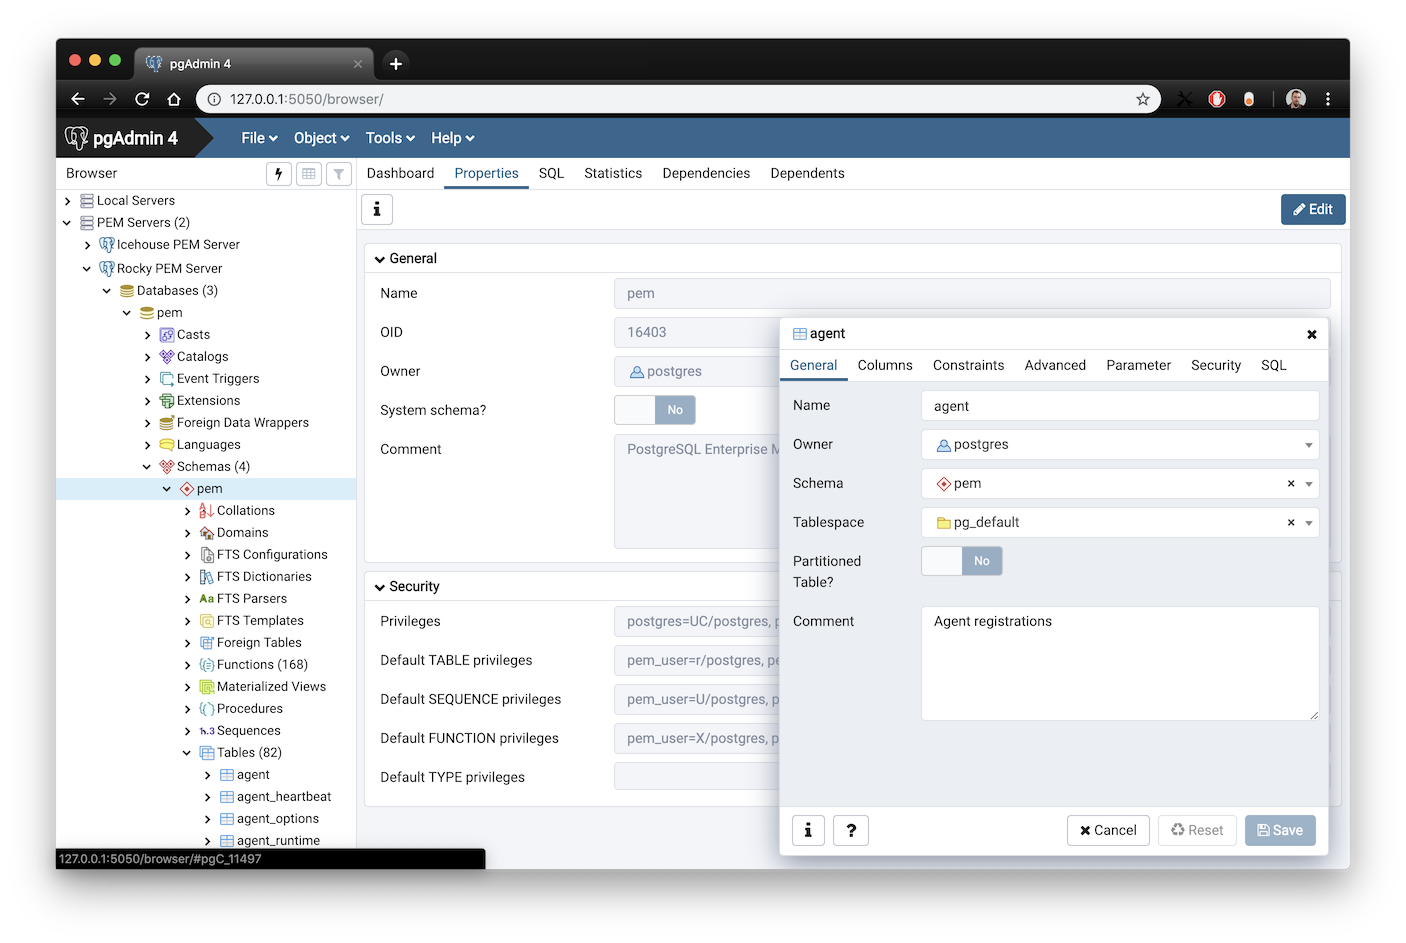
Task: Click the Event Triggers node icon
Action: pyautogui.click(x=167, y=379)
